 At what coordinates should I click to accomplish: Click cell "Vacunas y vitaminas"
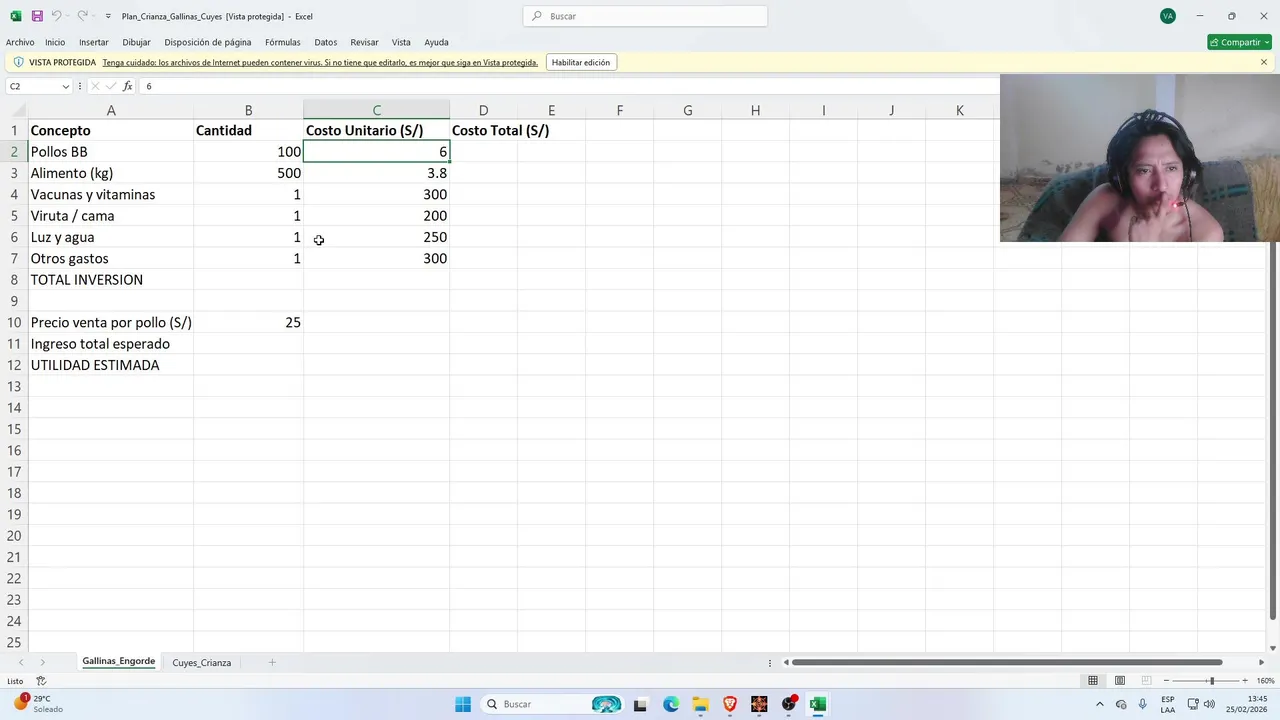click(x=111, y=194)
